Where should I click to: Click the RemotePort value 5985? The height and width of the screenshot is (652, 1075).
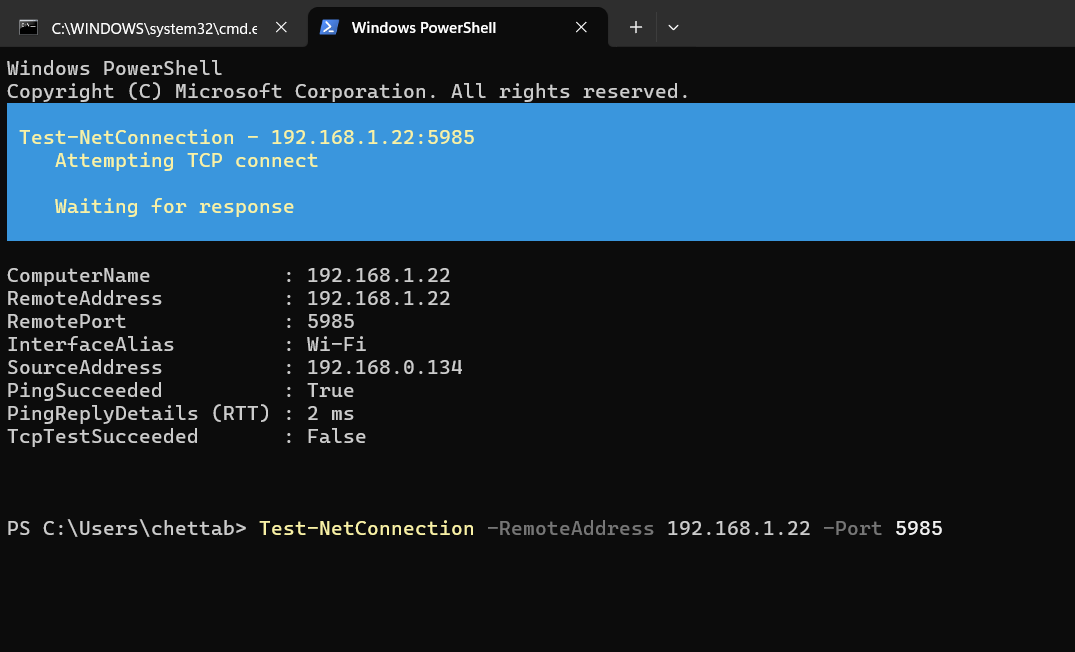(x=330, y=322)
